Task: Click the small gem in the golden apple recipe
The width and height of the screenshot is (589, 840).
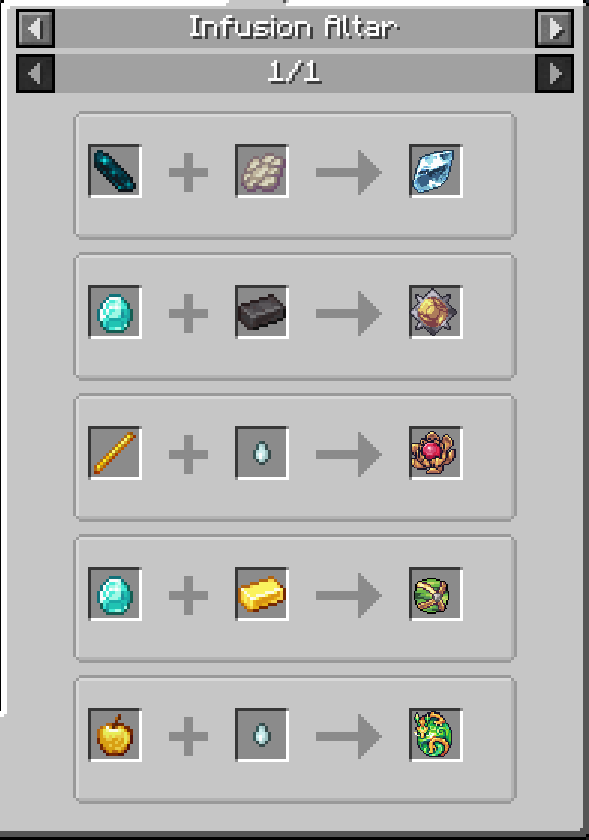Action: coord(262,734)
